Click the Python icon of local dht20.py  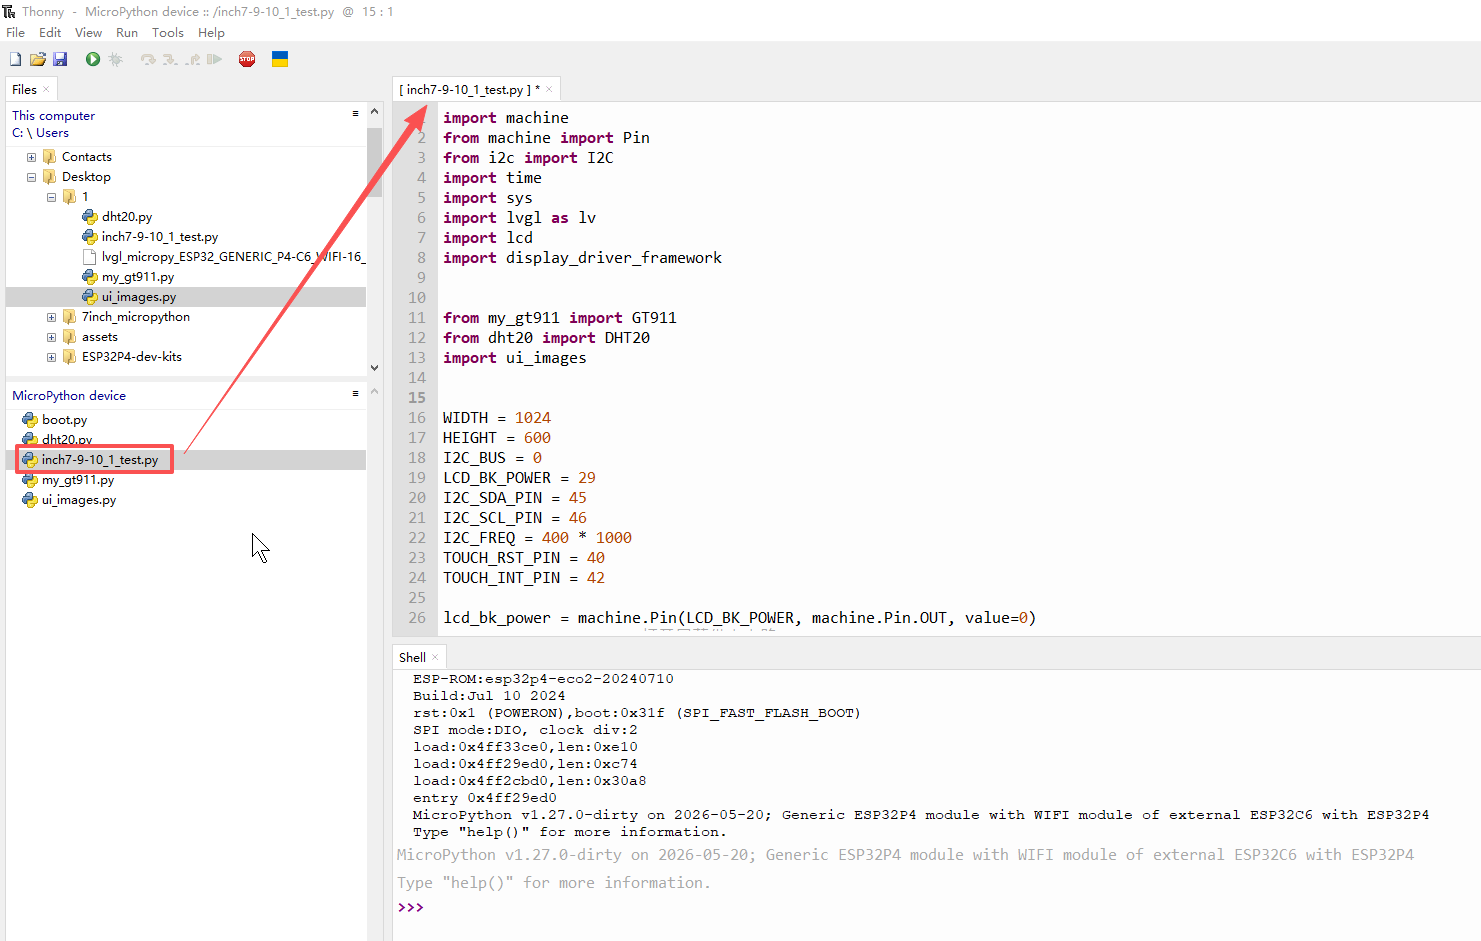(90, 216)
